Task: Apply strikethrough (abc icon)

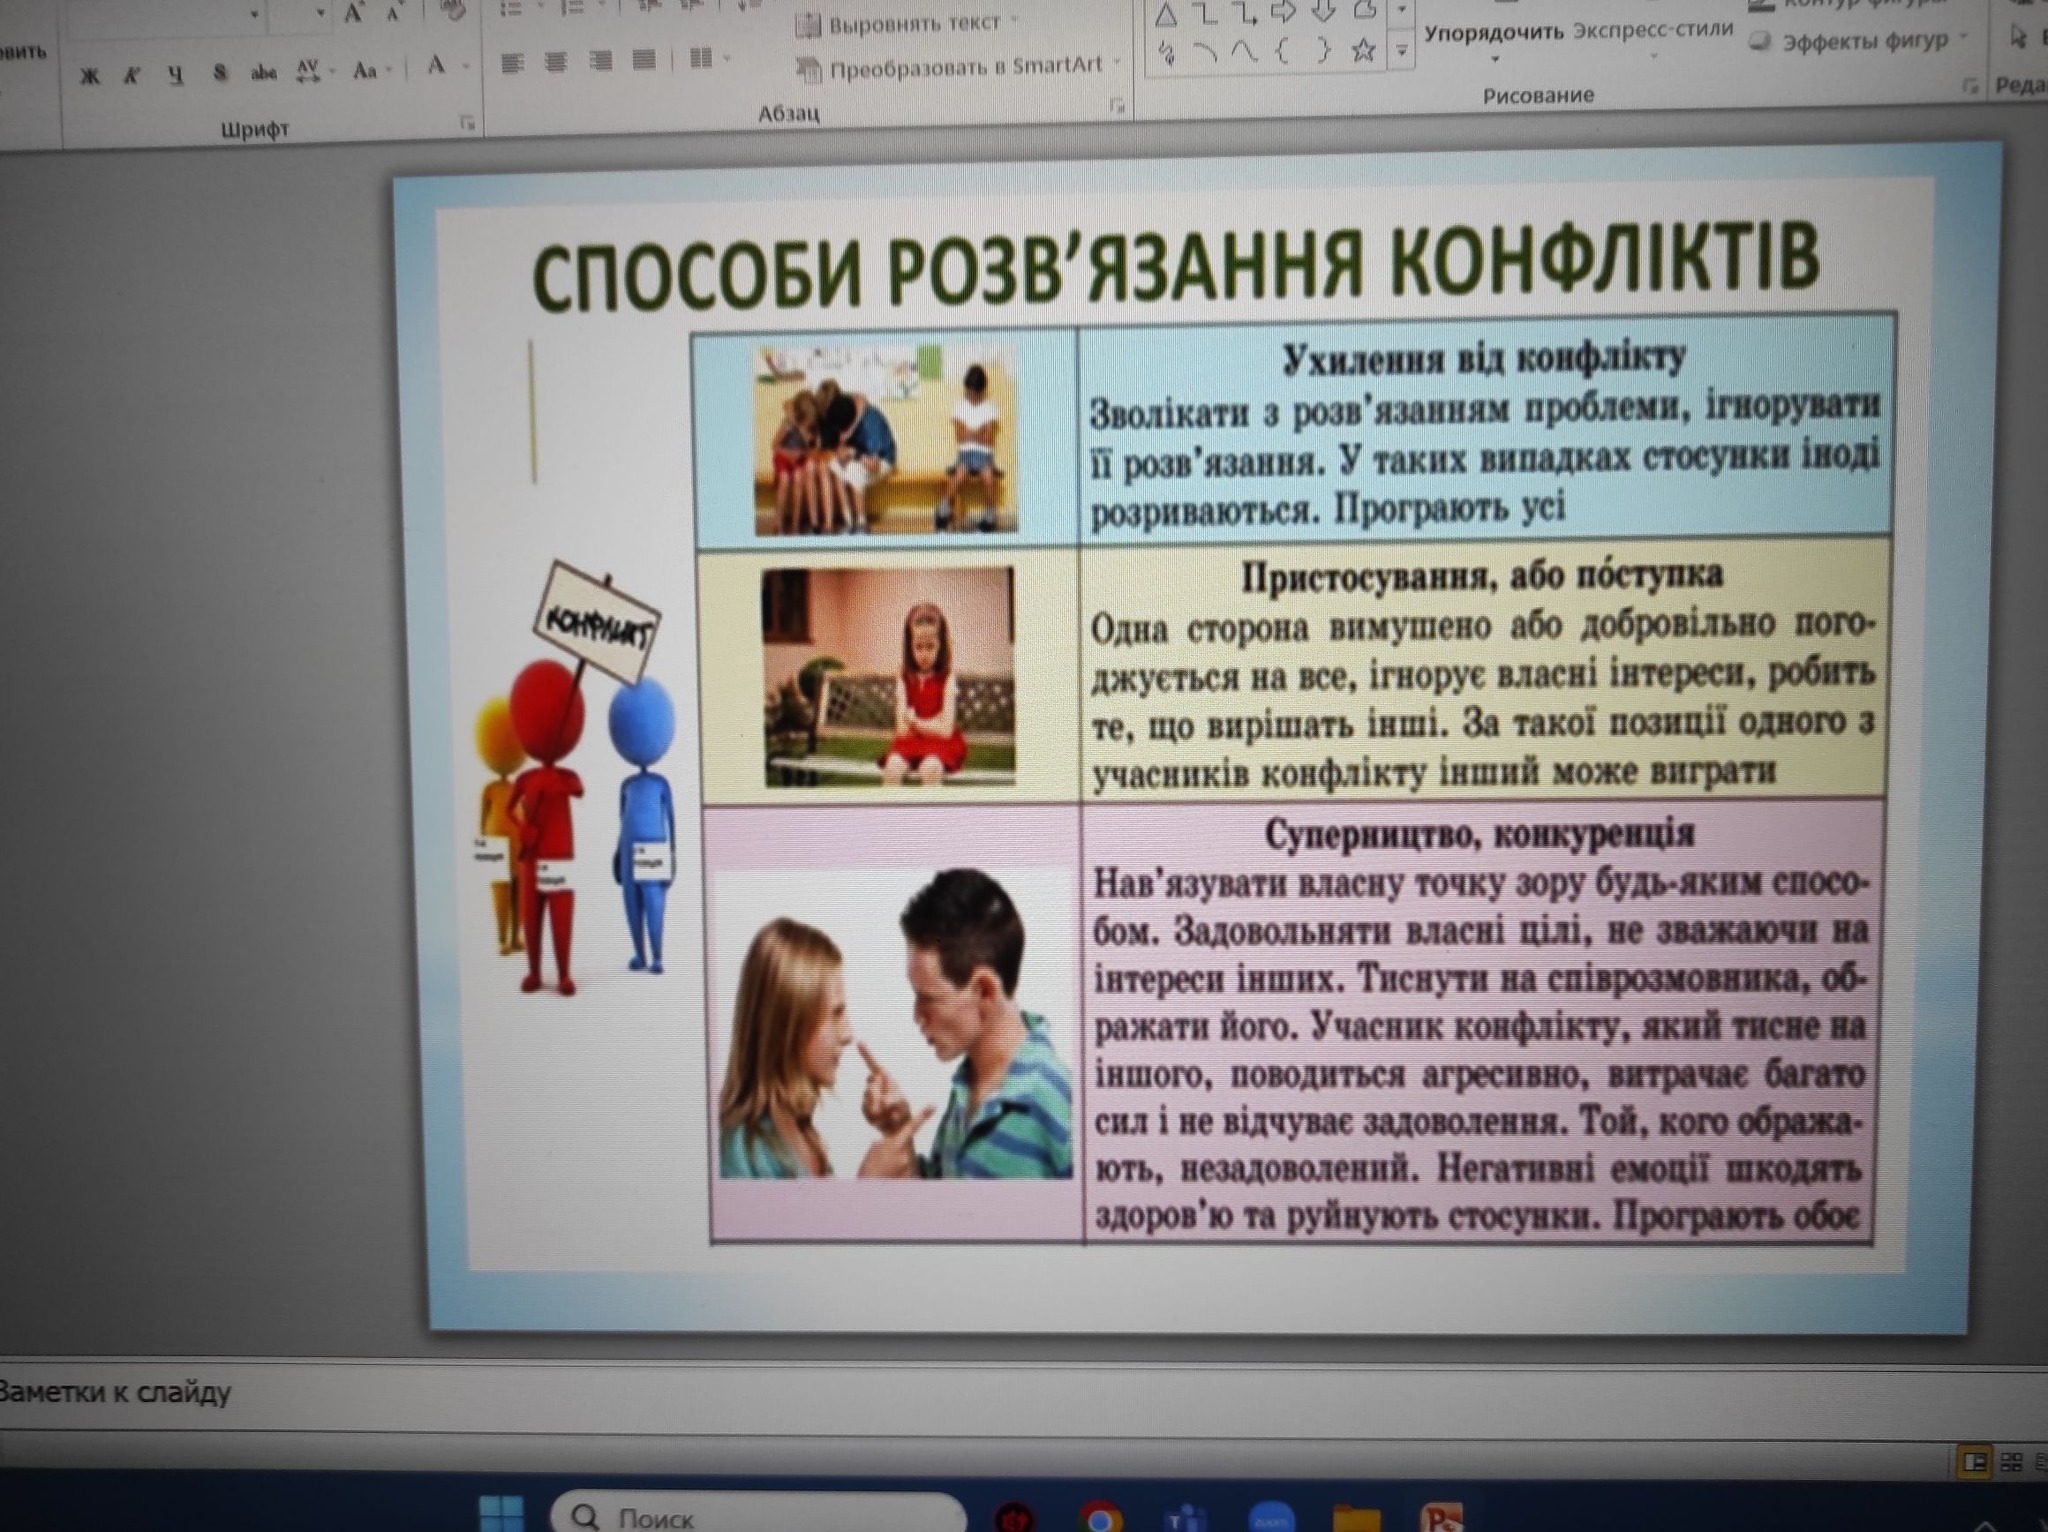Action: 264,72
